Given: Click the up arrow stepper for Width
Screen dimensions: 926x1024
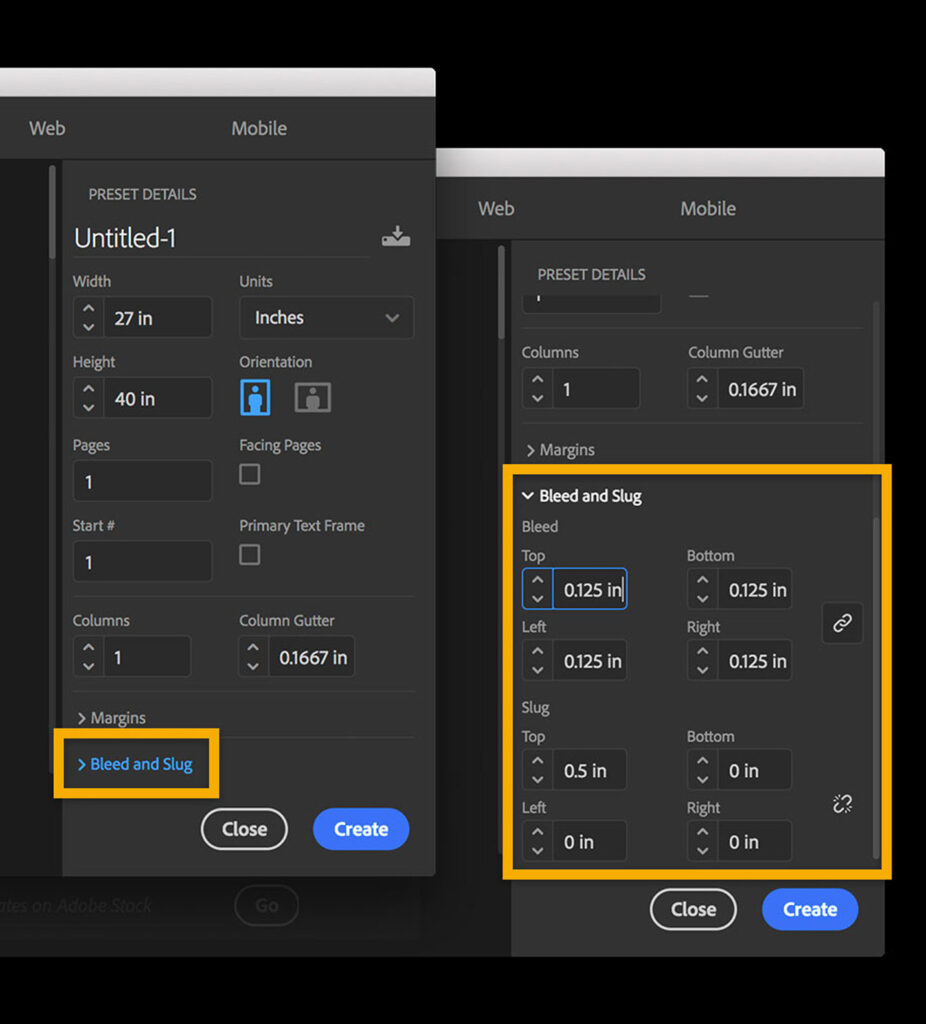Looking at the screenshot, I should (88, 308).
